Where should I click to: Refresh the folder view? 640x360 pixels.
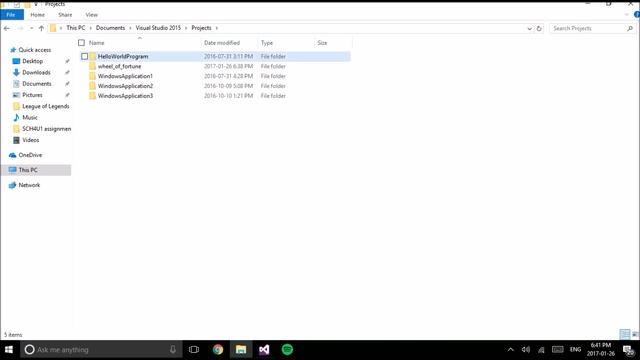(539, 28)
